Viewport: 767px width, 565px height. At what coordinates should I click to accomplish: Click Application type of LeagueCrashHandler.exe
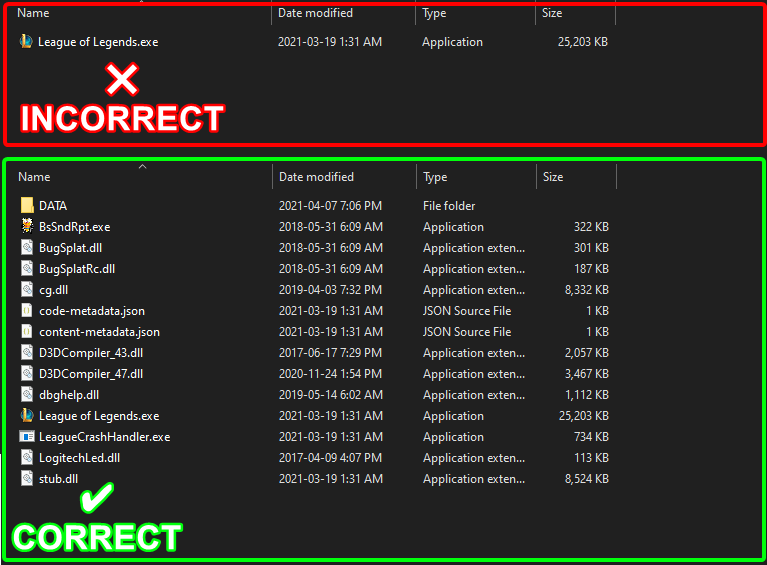(x=453, y=437)
